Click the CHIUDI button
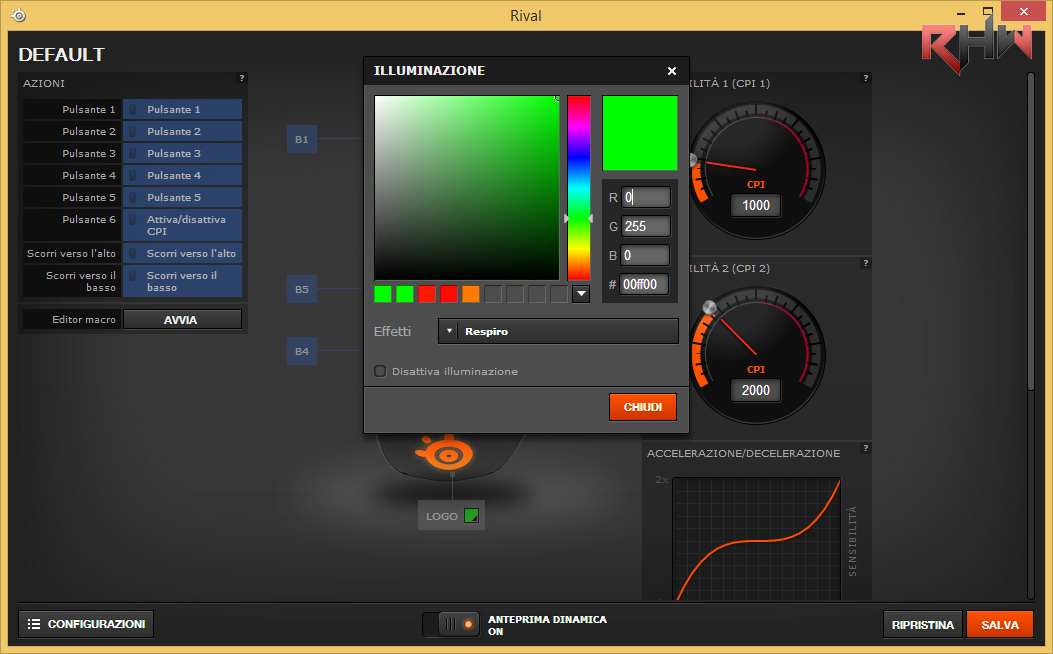 coord(643,407)
